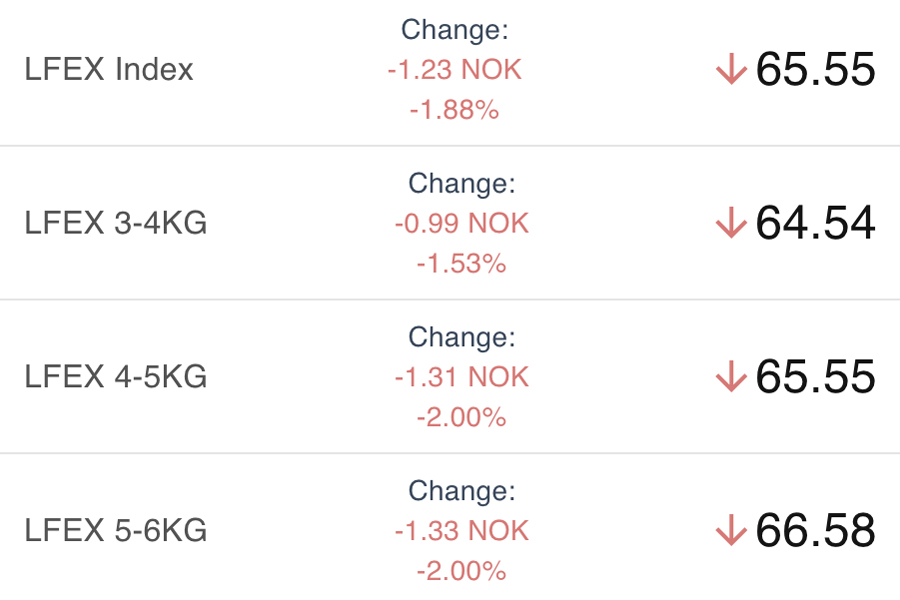Select the LFEX 5-6KG label
The width and height of the screenshot is (900, 600).
coord(116,530)
